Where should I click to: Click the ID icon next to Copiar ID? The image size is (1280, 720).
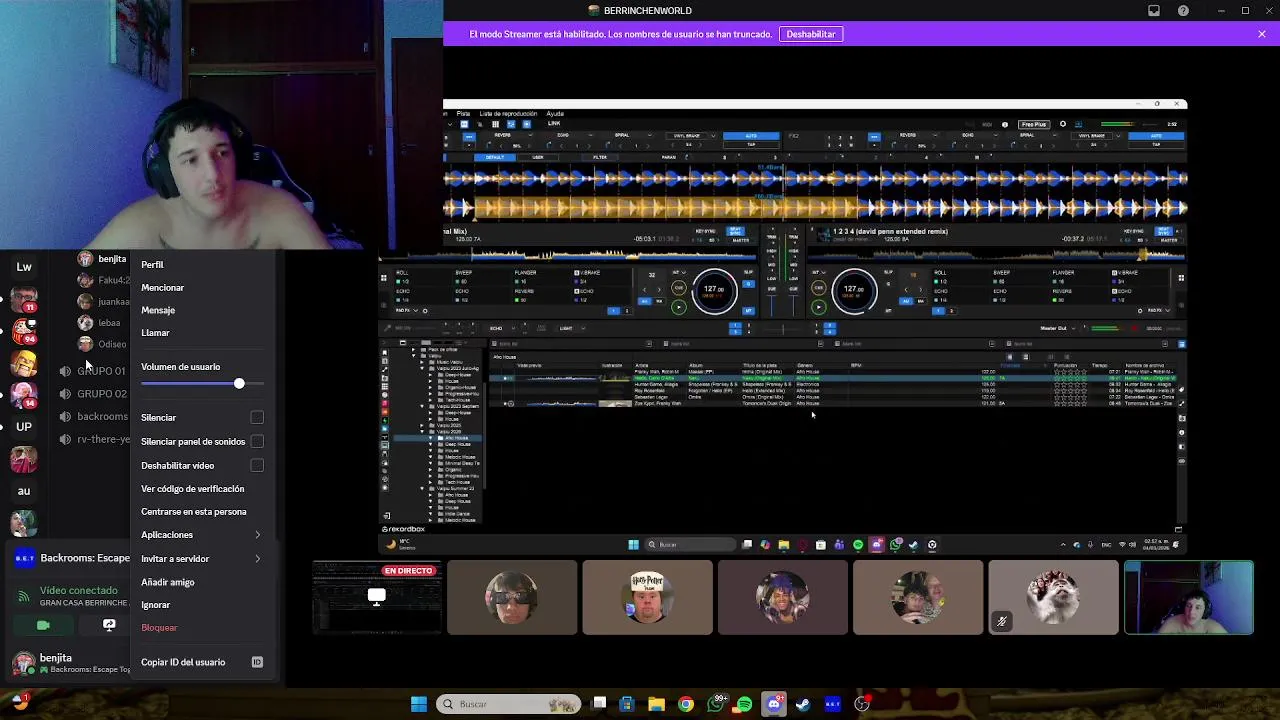[257, 662]
